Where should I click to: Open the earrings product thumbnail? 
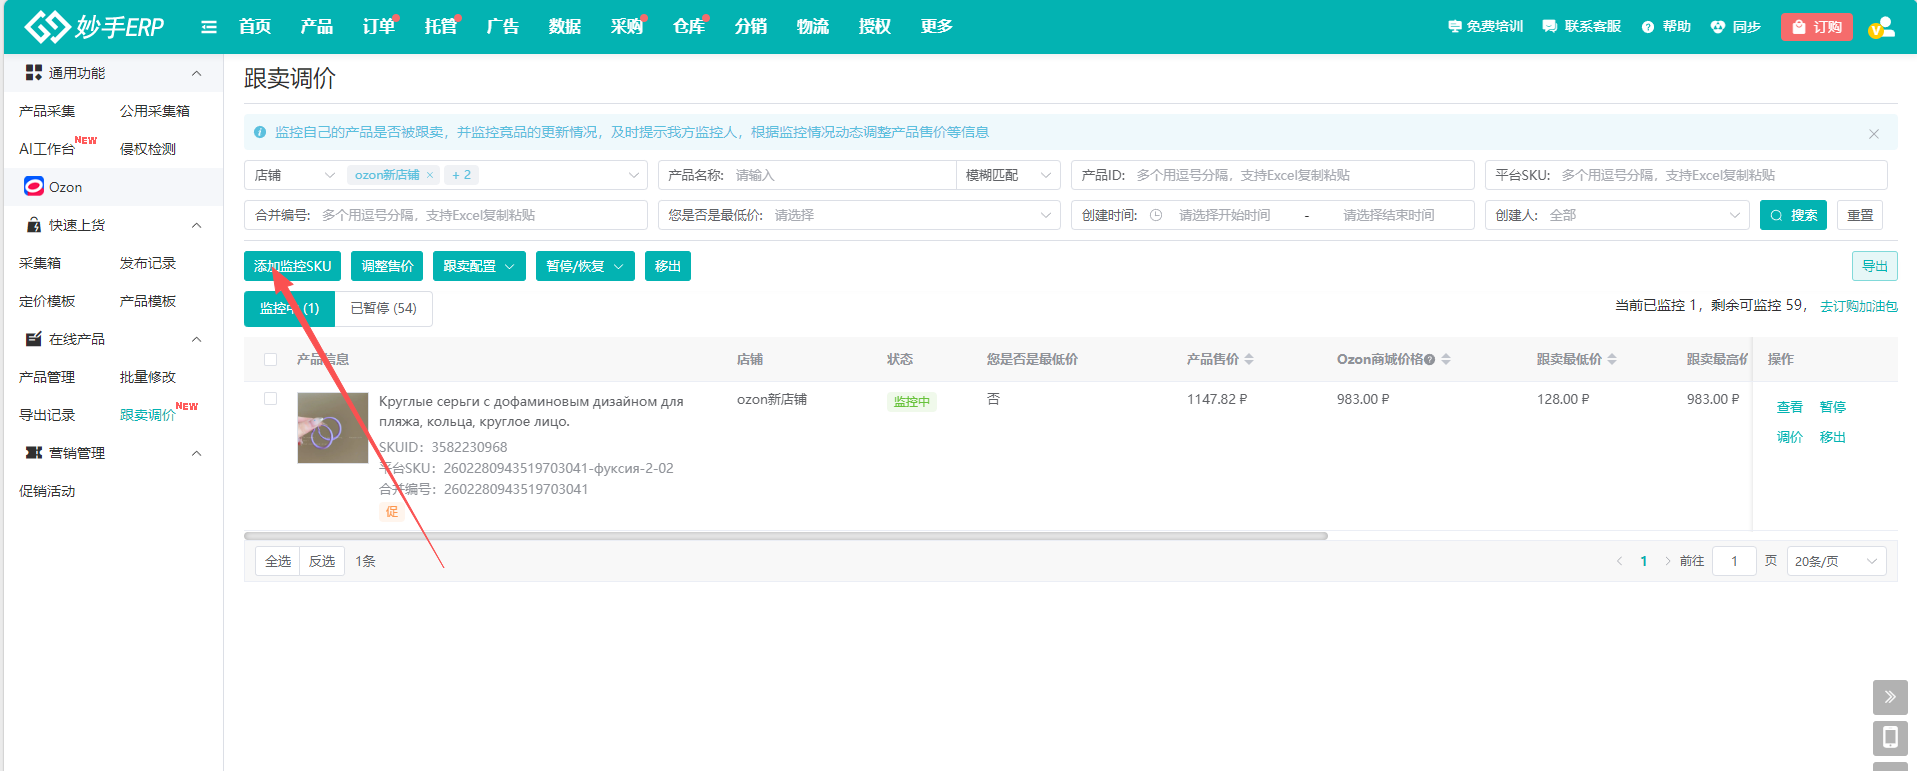(x=333, y=428)
